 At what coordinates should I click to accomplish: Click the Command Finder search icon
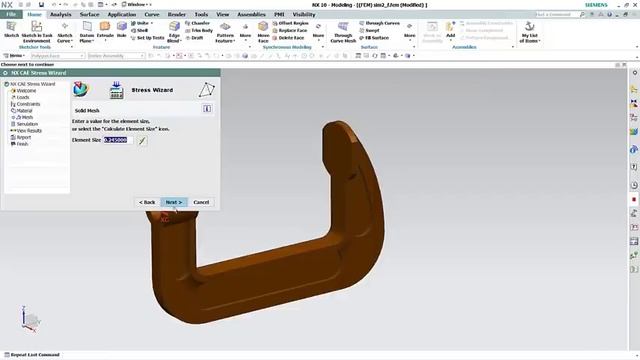(x=582, y=14)
